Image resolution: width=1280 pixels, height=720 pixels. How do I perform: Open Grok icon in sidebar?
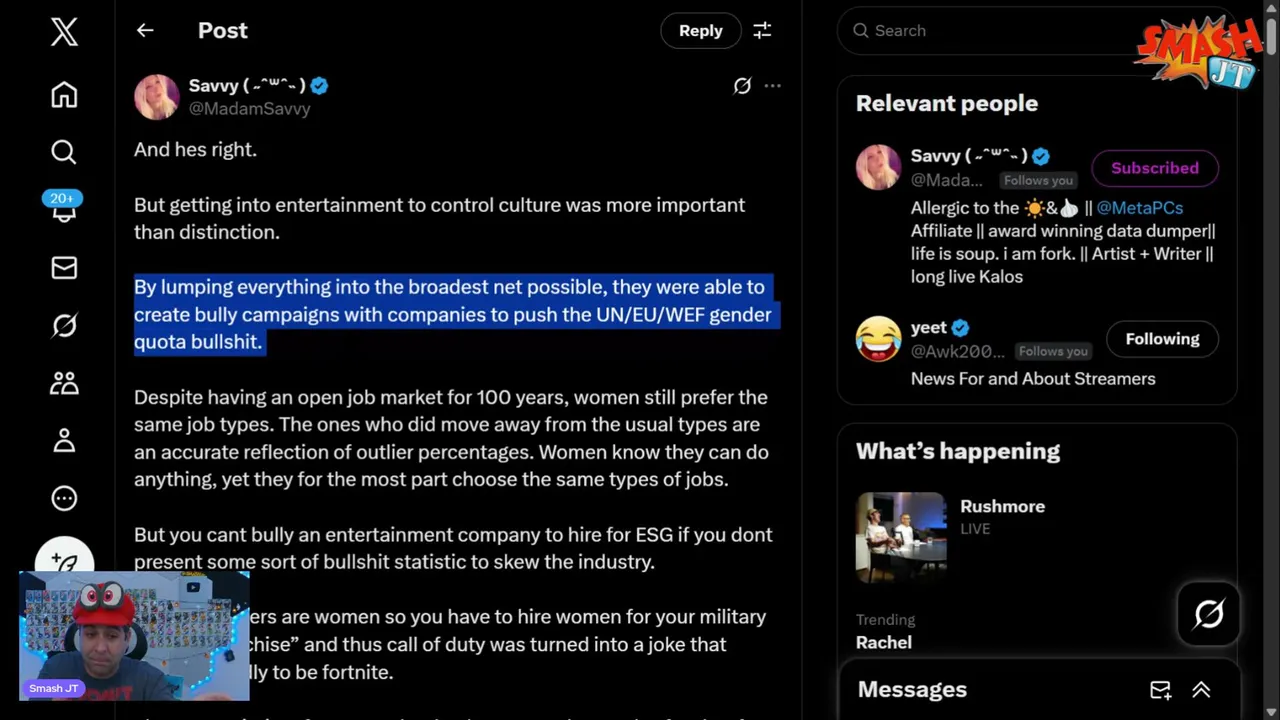[x=64, y=326]
